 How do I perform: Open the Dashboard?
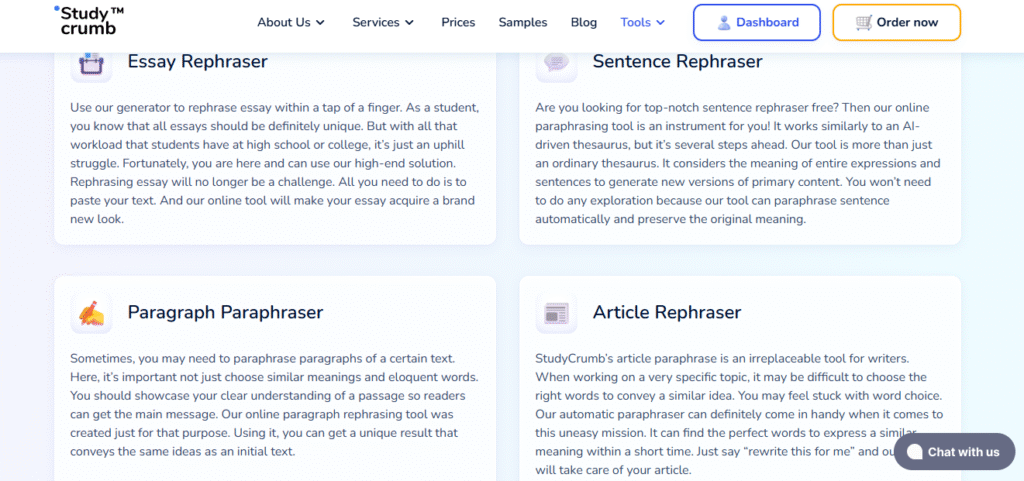click(x=756, y=22)
